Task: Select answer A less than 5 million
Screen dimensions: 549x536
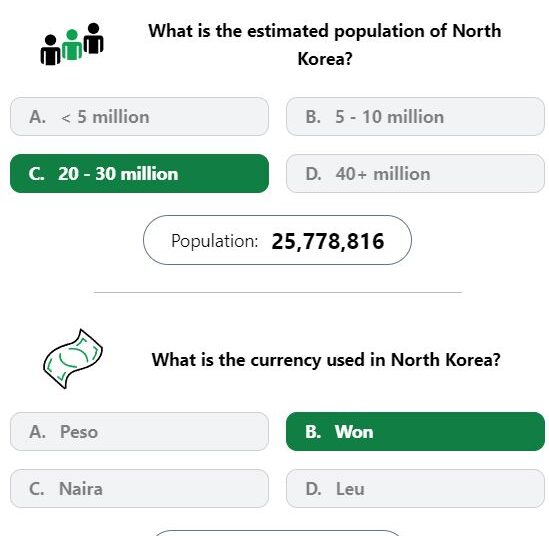Action: click(x=139, y=117)
